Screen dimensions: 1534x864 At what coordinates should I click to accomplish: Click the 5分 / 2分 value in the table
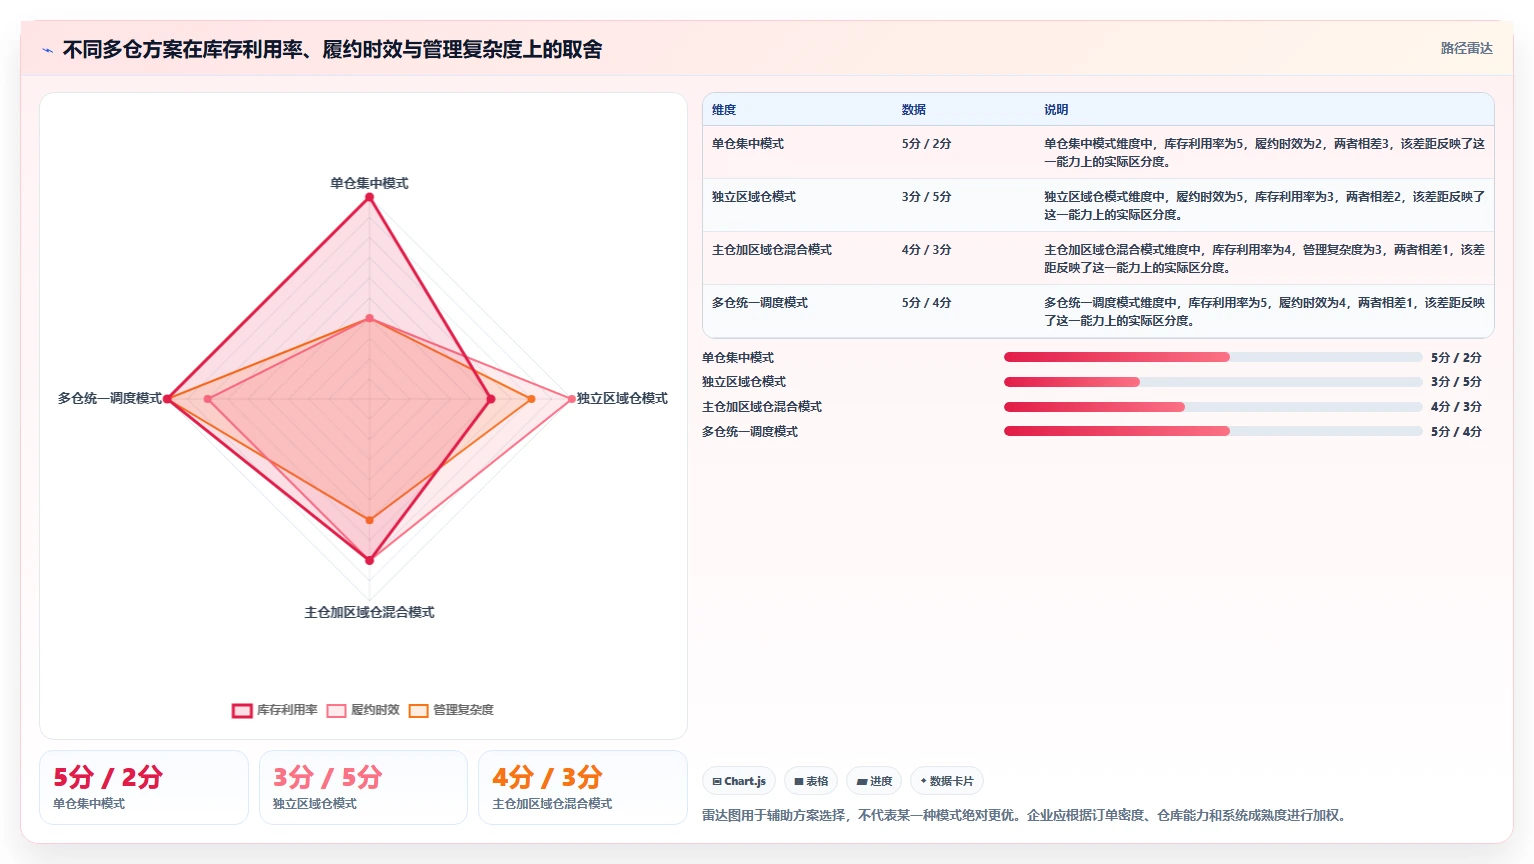coord(926,144)
